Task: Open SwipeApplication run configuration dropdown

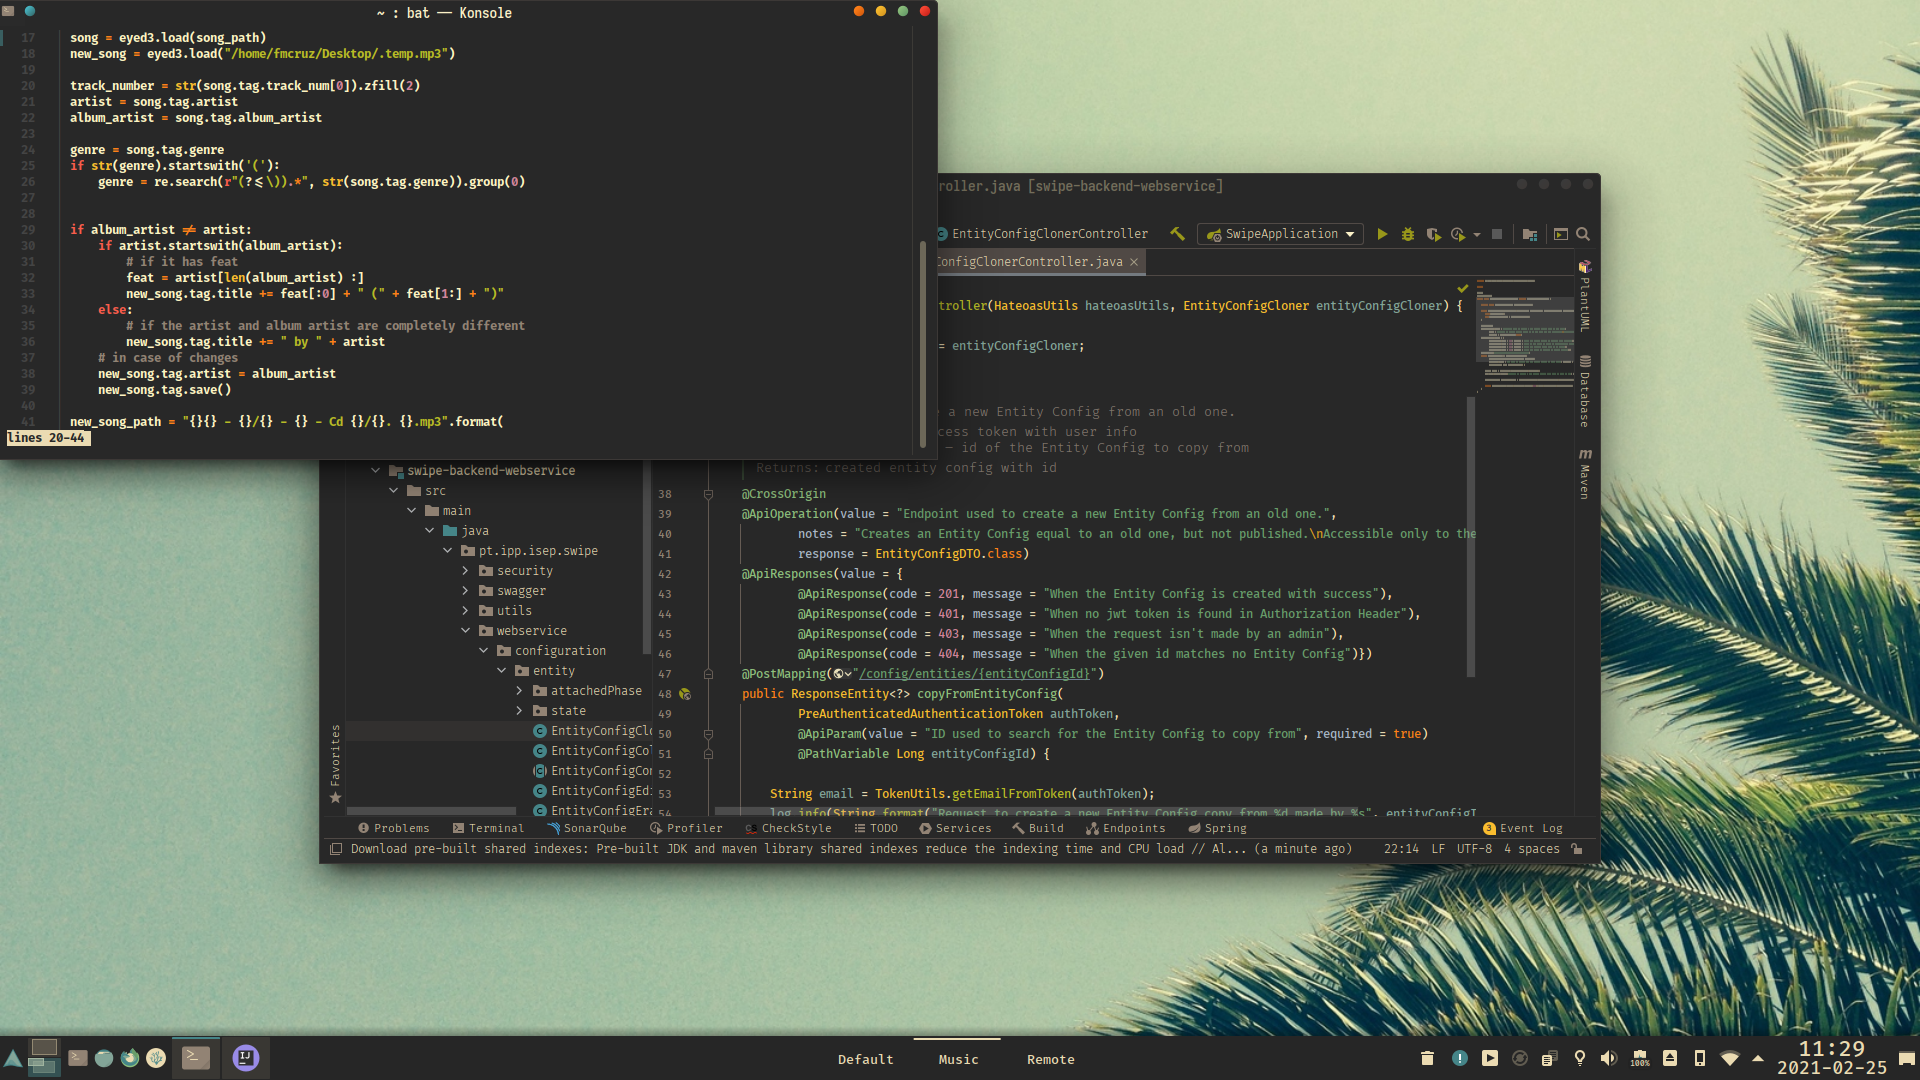Action: [1281, 234]
